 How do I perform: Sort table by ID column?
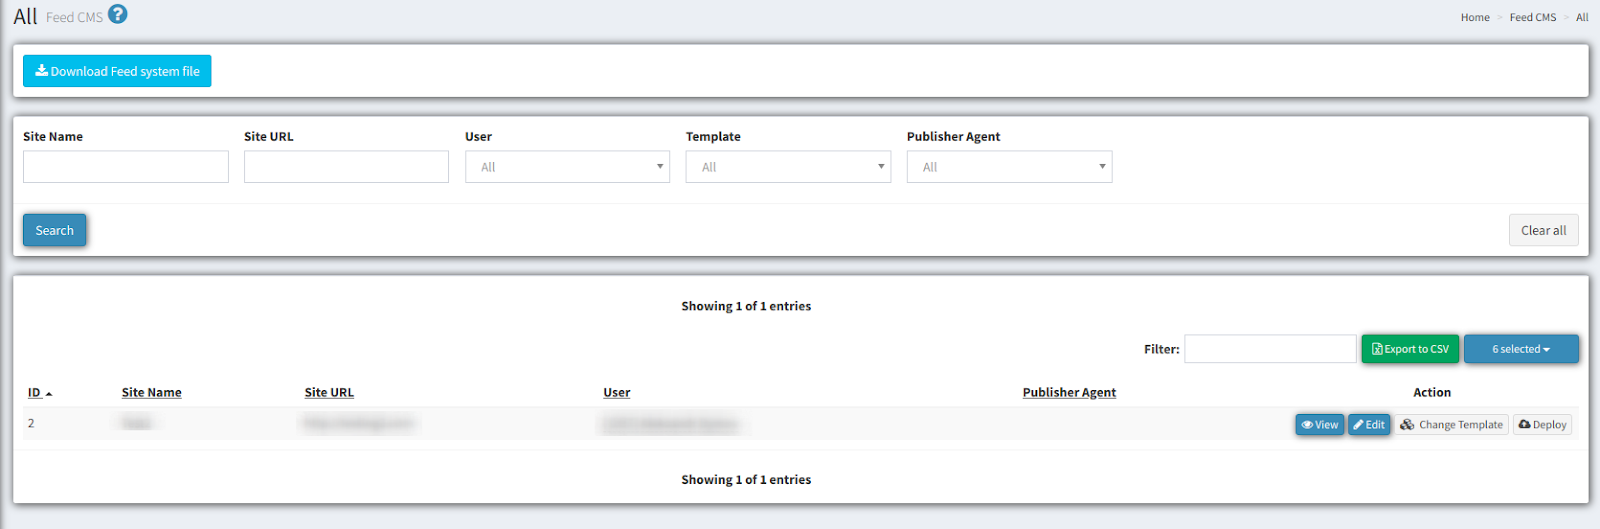pos(35,393)
